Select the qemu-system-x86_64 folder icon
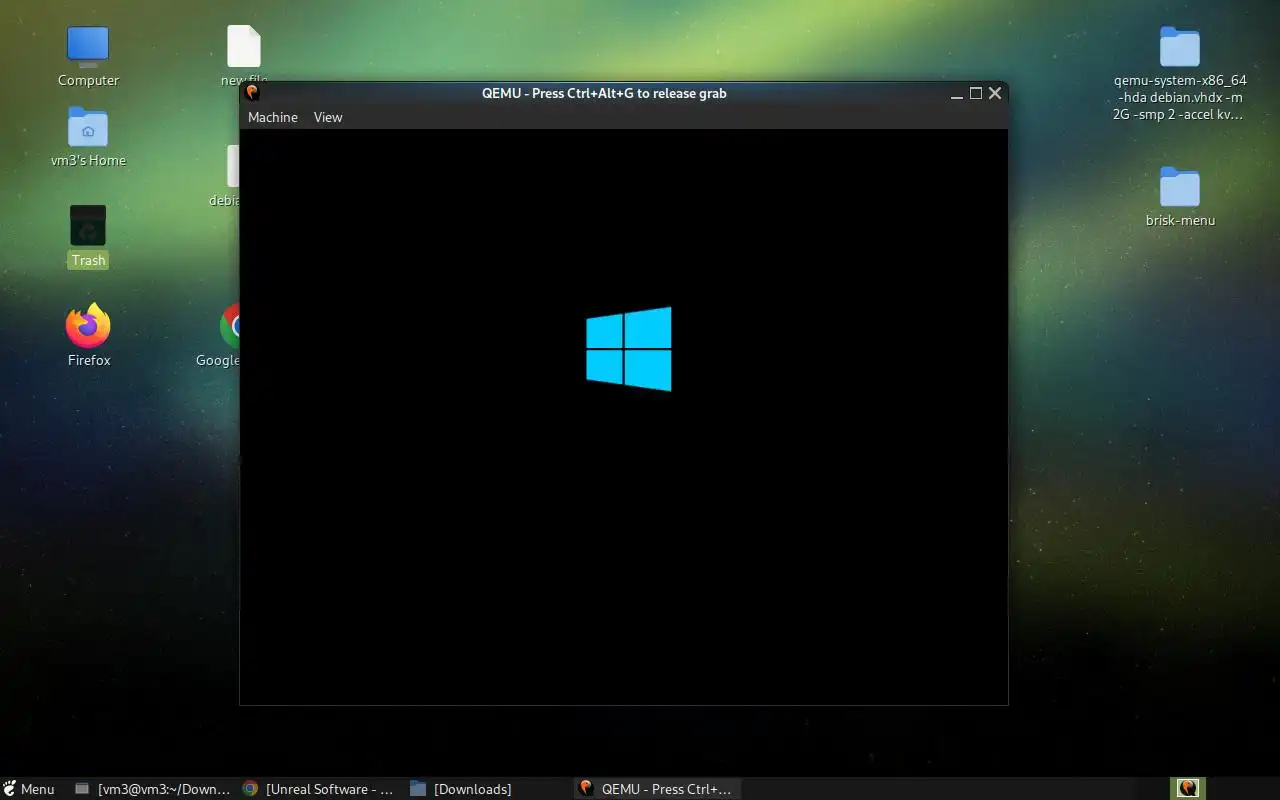 pos(1180,47)
